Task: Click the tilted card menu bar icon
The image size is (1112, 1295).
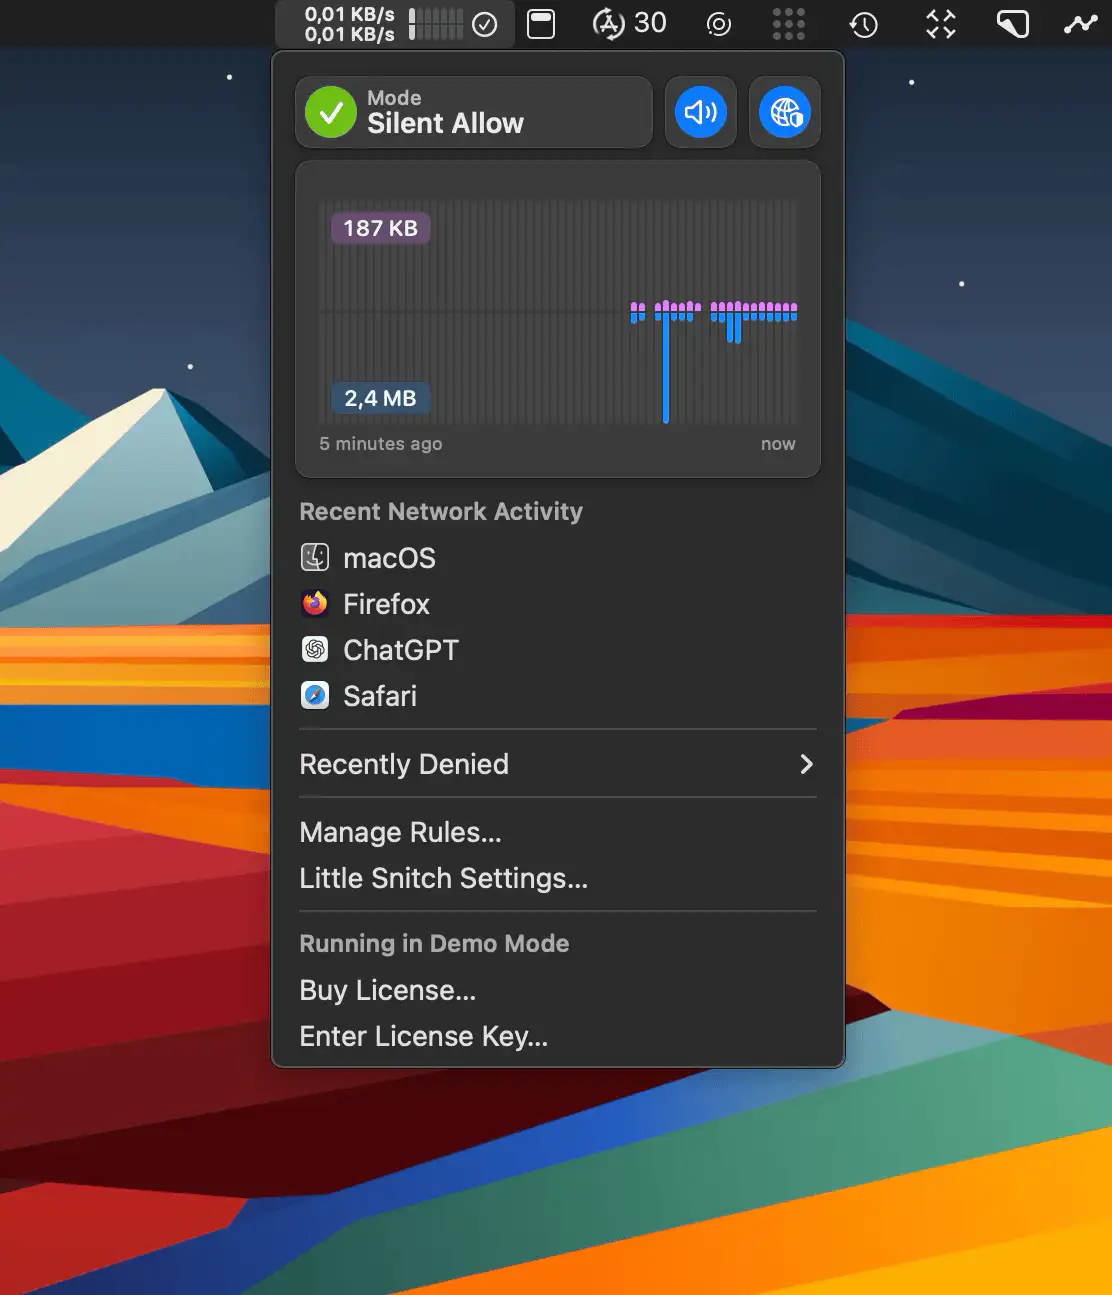Action: tap(1012, 24)
